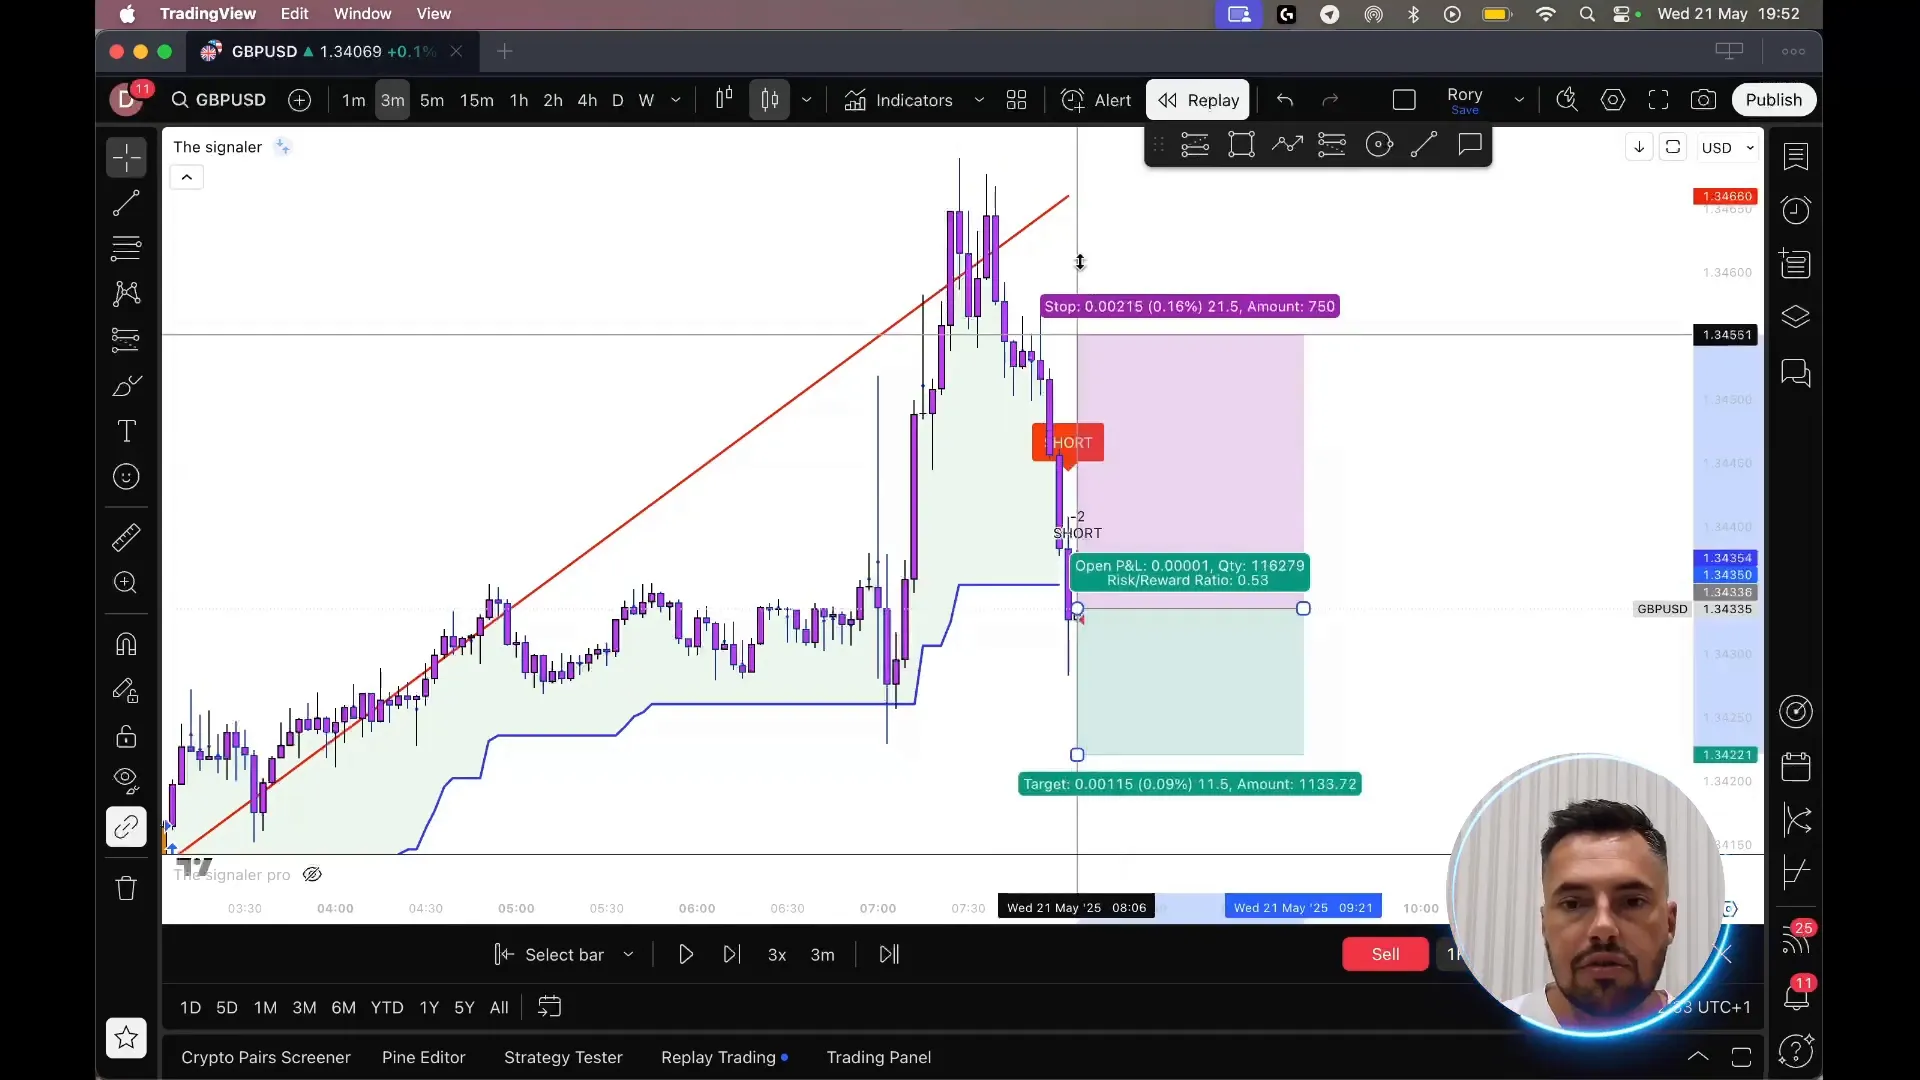Expand the bottom panel with the up chevron
Image resolution: width=1920 pixels, height=1080 pixels.
[x=1697, y=1057]
